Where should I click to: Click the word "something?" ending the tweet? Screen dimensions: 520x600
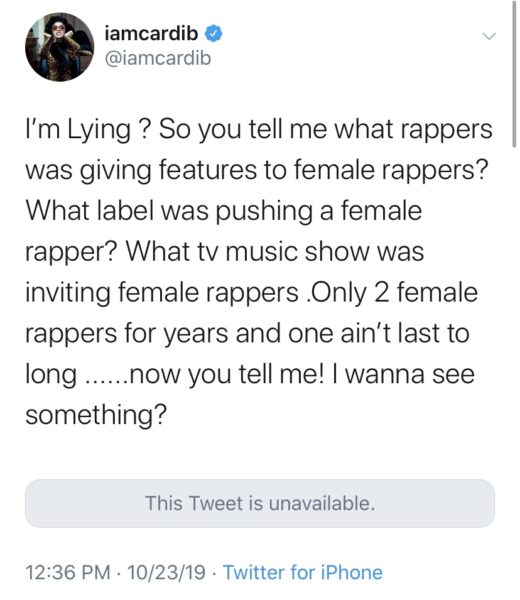(x=96, y=415)
